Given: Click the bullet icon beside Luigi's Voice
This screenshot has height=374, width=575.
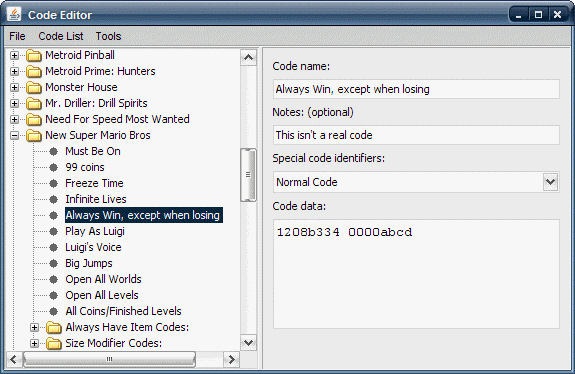Looking at the screenshot, I should coord(54,248).
